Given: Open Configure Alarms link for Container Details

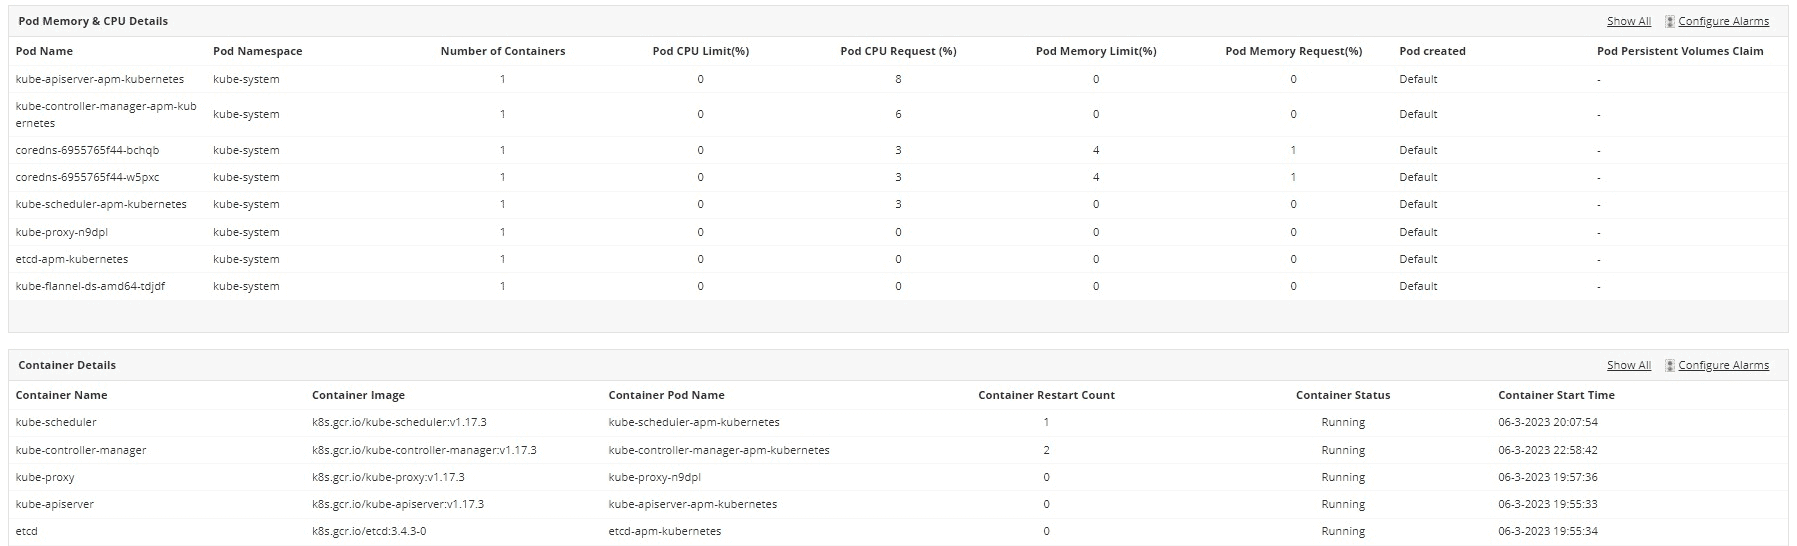Looking at the screenshot, I should pyautogui.click(x=1723, y=365).
